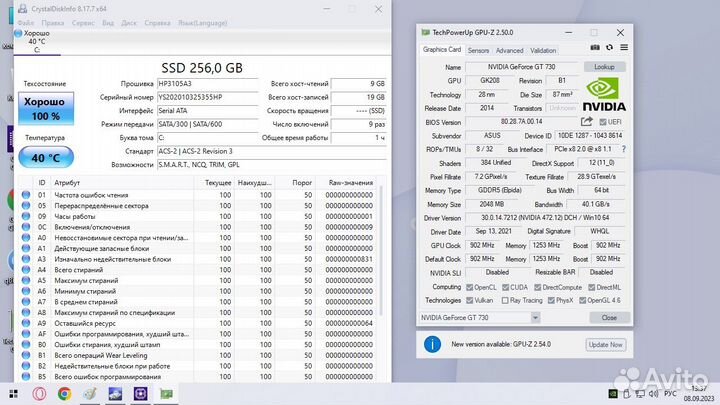Open Opera from the taskbar
720x405 pixels.
39,394
